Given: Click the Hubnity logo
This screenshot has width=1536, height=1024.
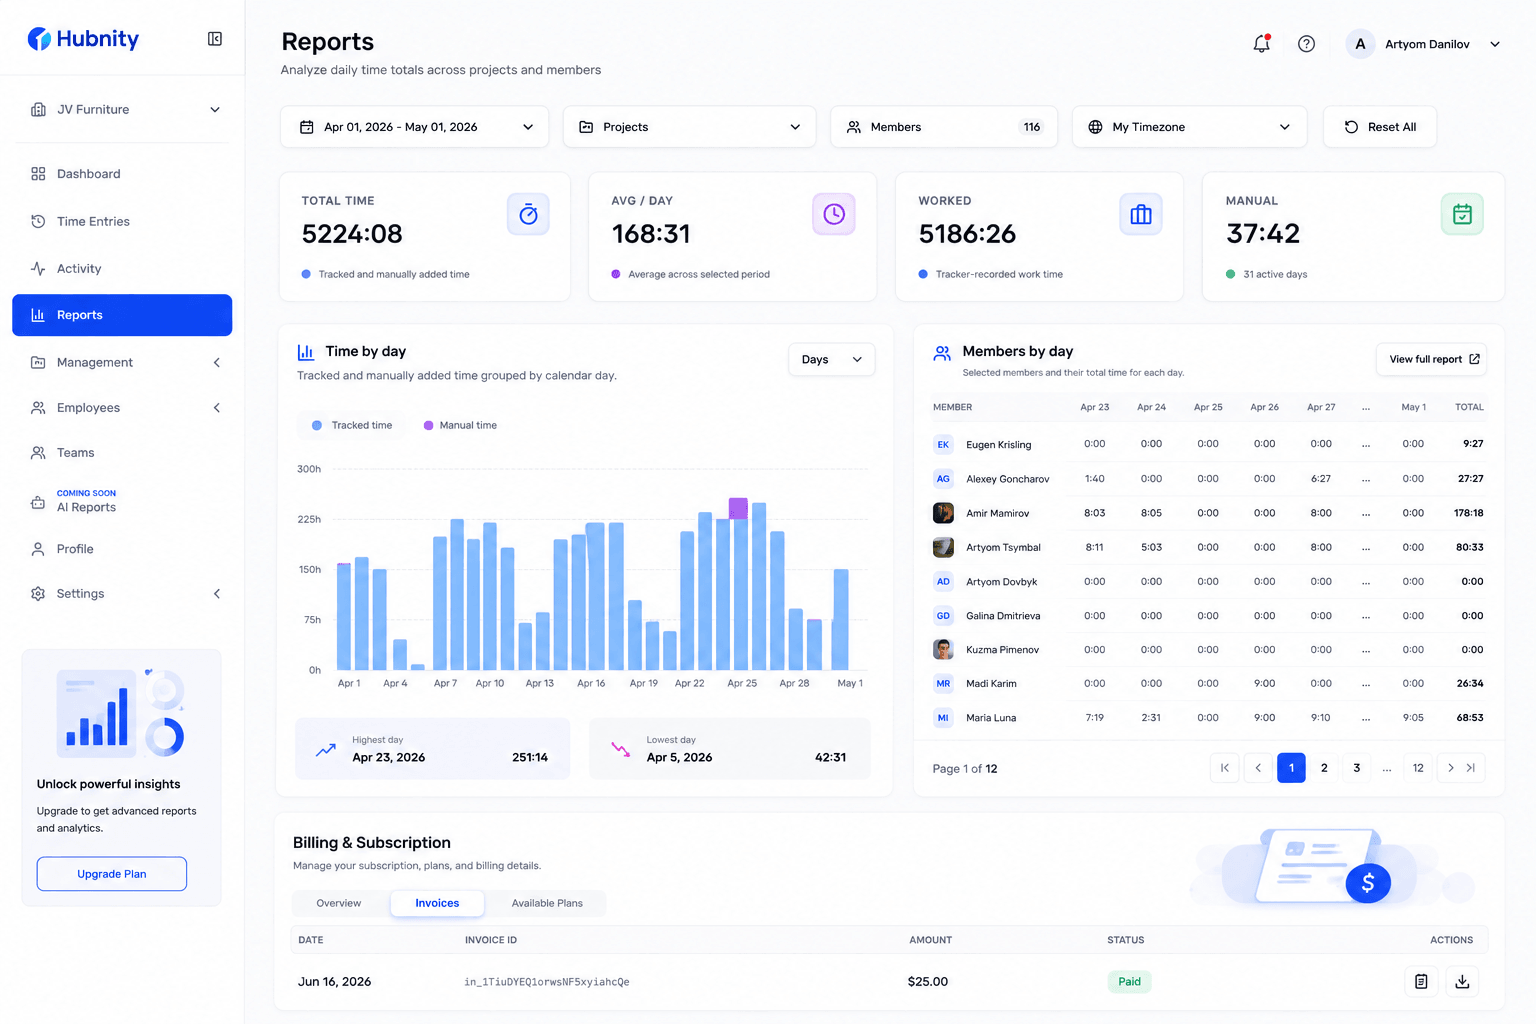Looking at the screenshot, I should (83, 39).
